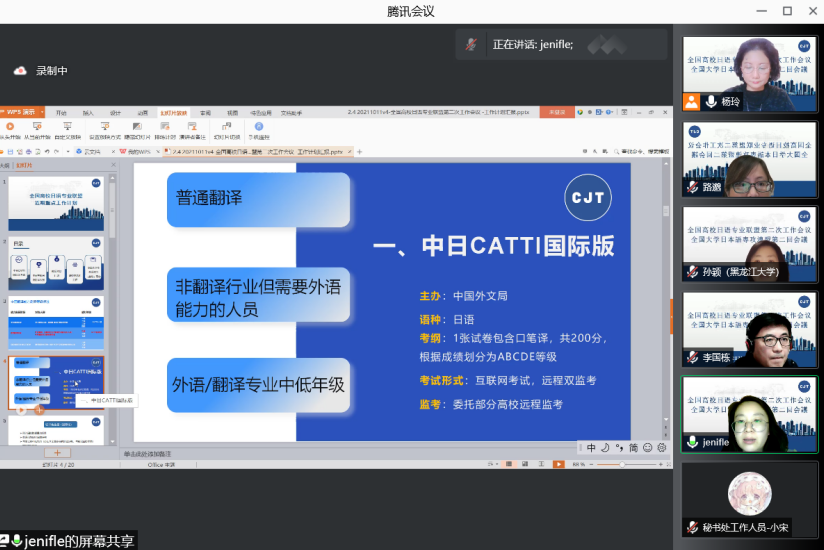The image size is (824, 550).
Task: Click the 演讲者备注 speaker notes icon
Action: coord(192,127)
